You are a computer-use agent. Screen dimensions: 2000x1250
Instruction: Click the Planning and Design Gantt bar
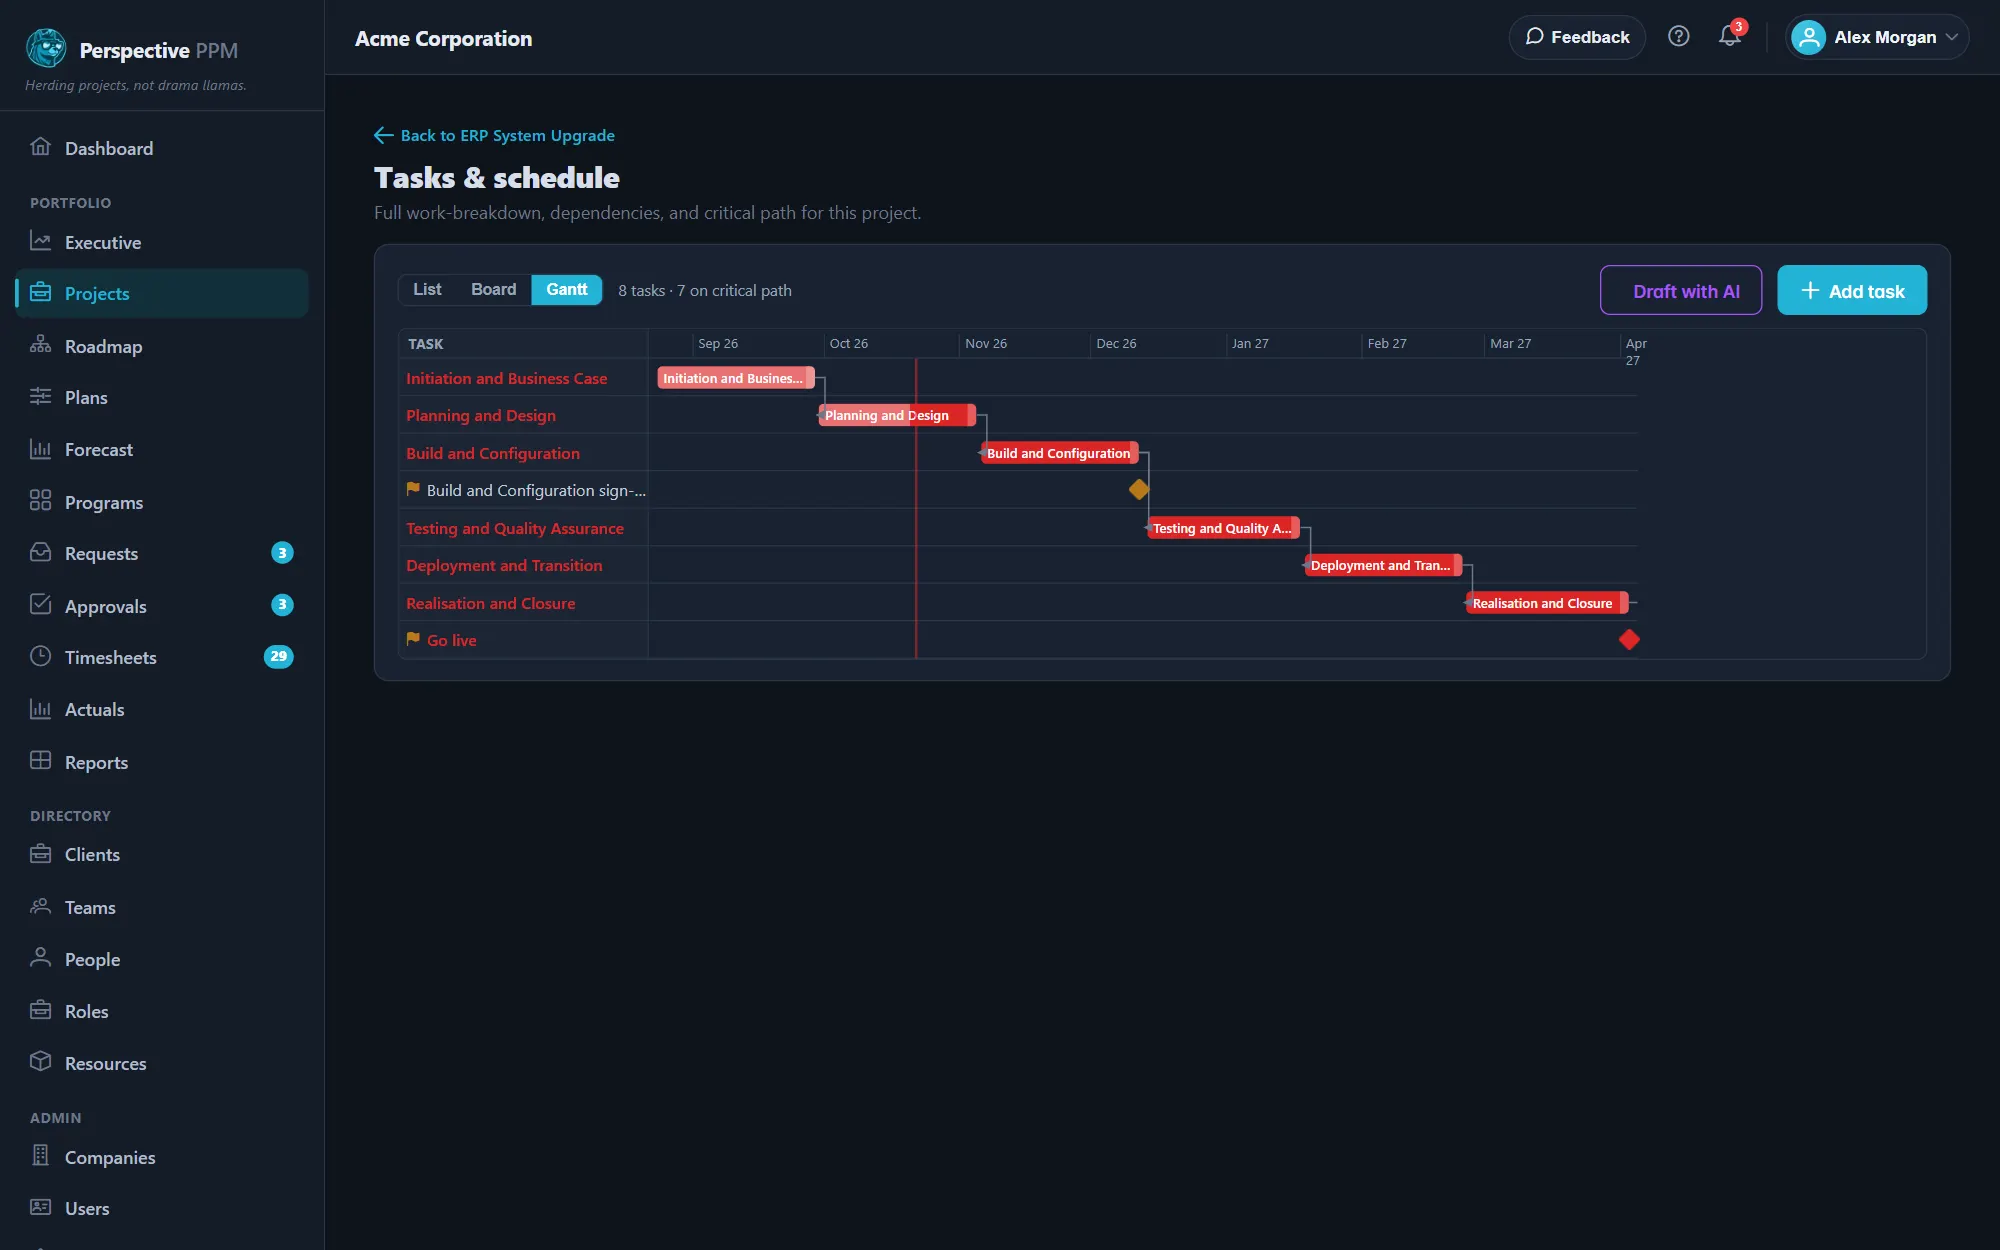coord(897,415)
